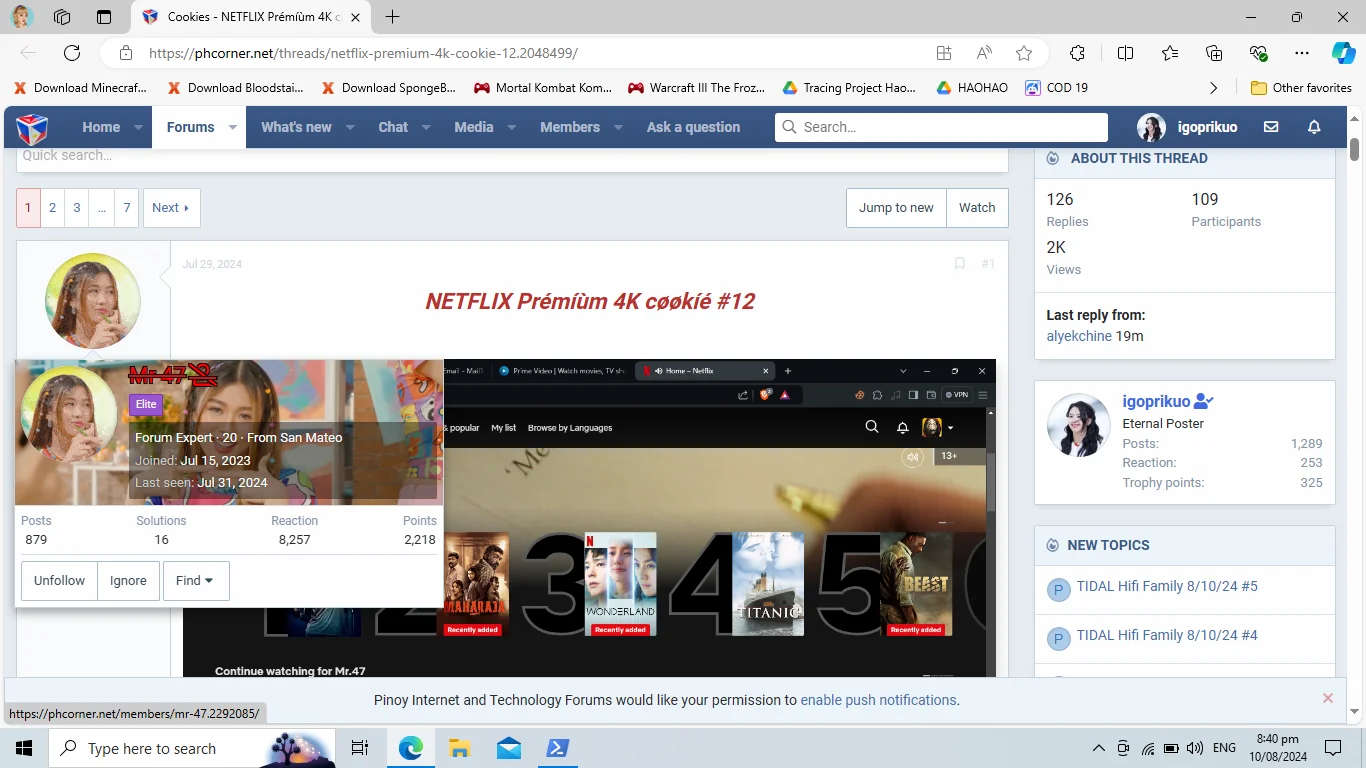Open the Home navigation tab
Image resolution: width=1366 pixels, height=768 pixels.
click(101, 127)
